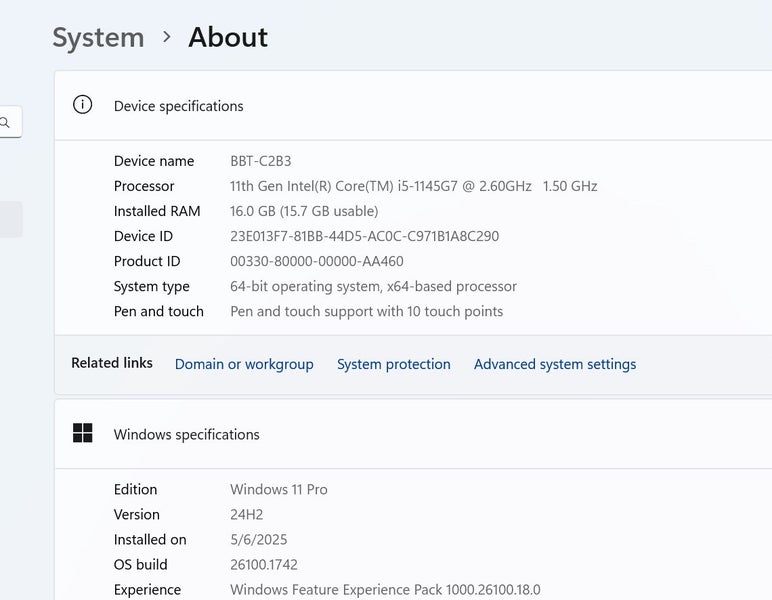Click the Device ID value

(364, 236)
